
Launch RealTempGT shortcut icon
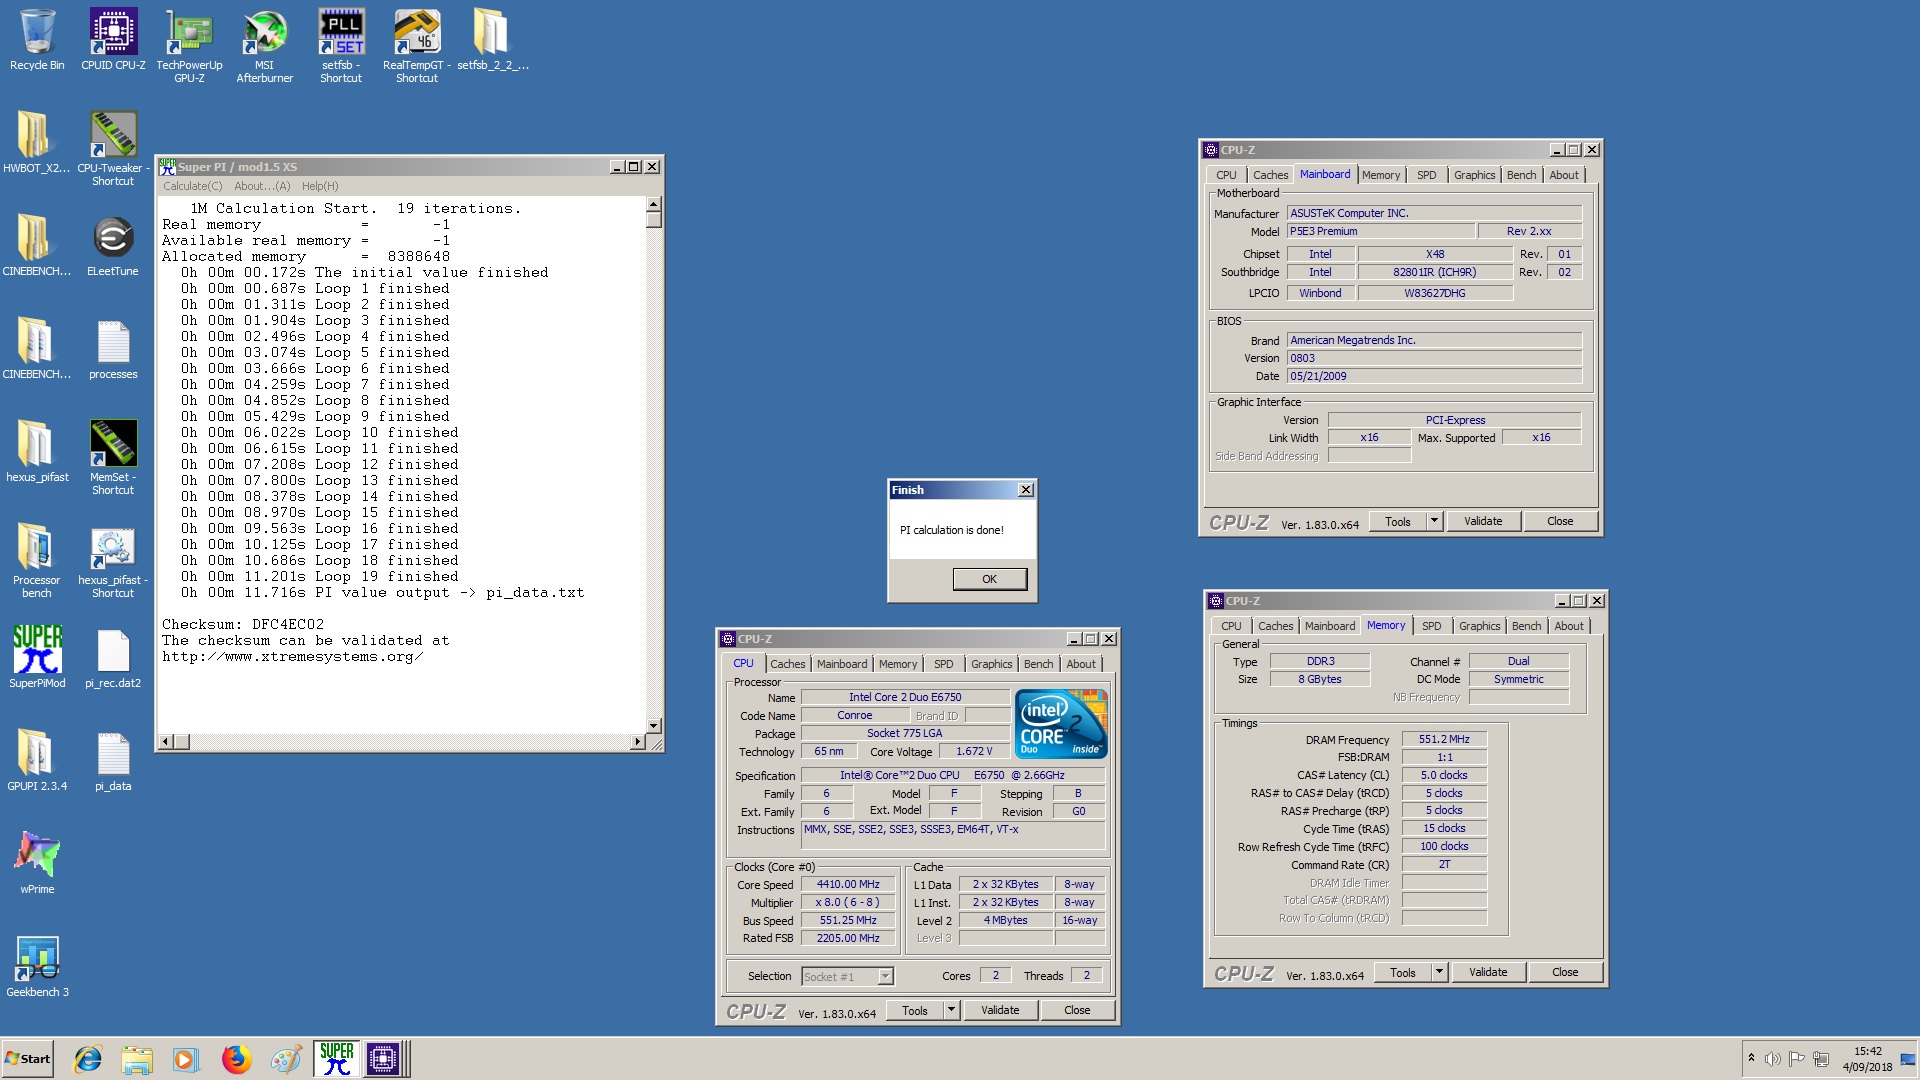(417, 45)
